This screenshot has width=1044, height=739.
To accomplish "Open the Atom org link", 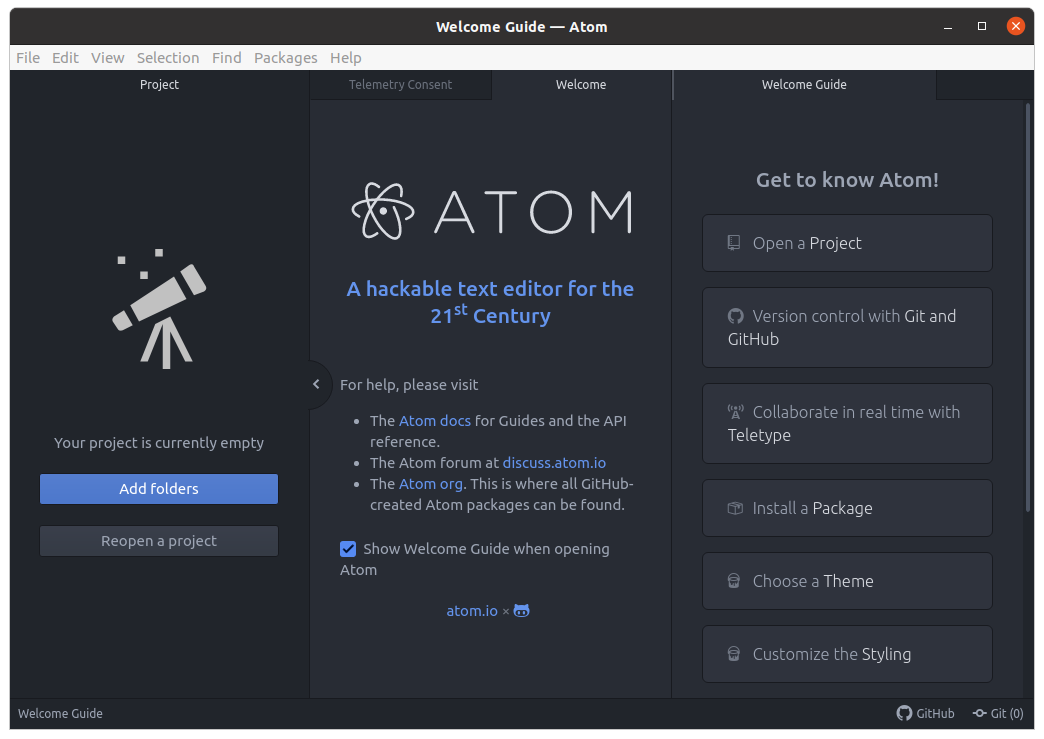I will (x=431, y=484).
